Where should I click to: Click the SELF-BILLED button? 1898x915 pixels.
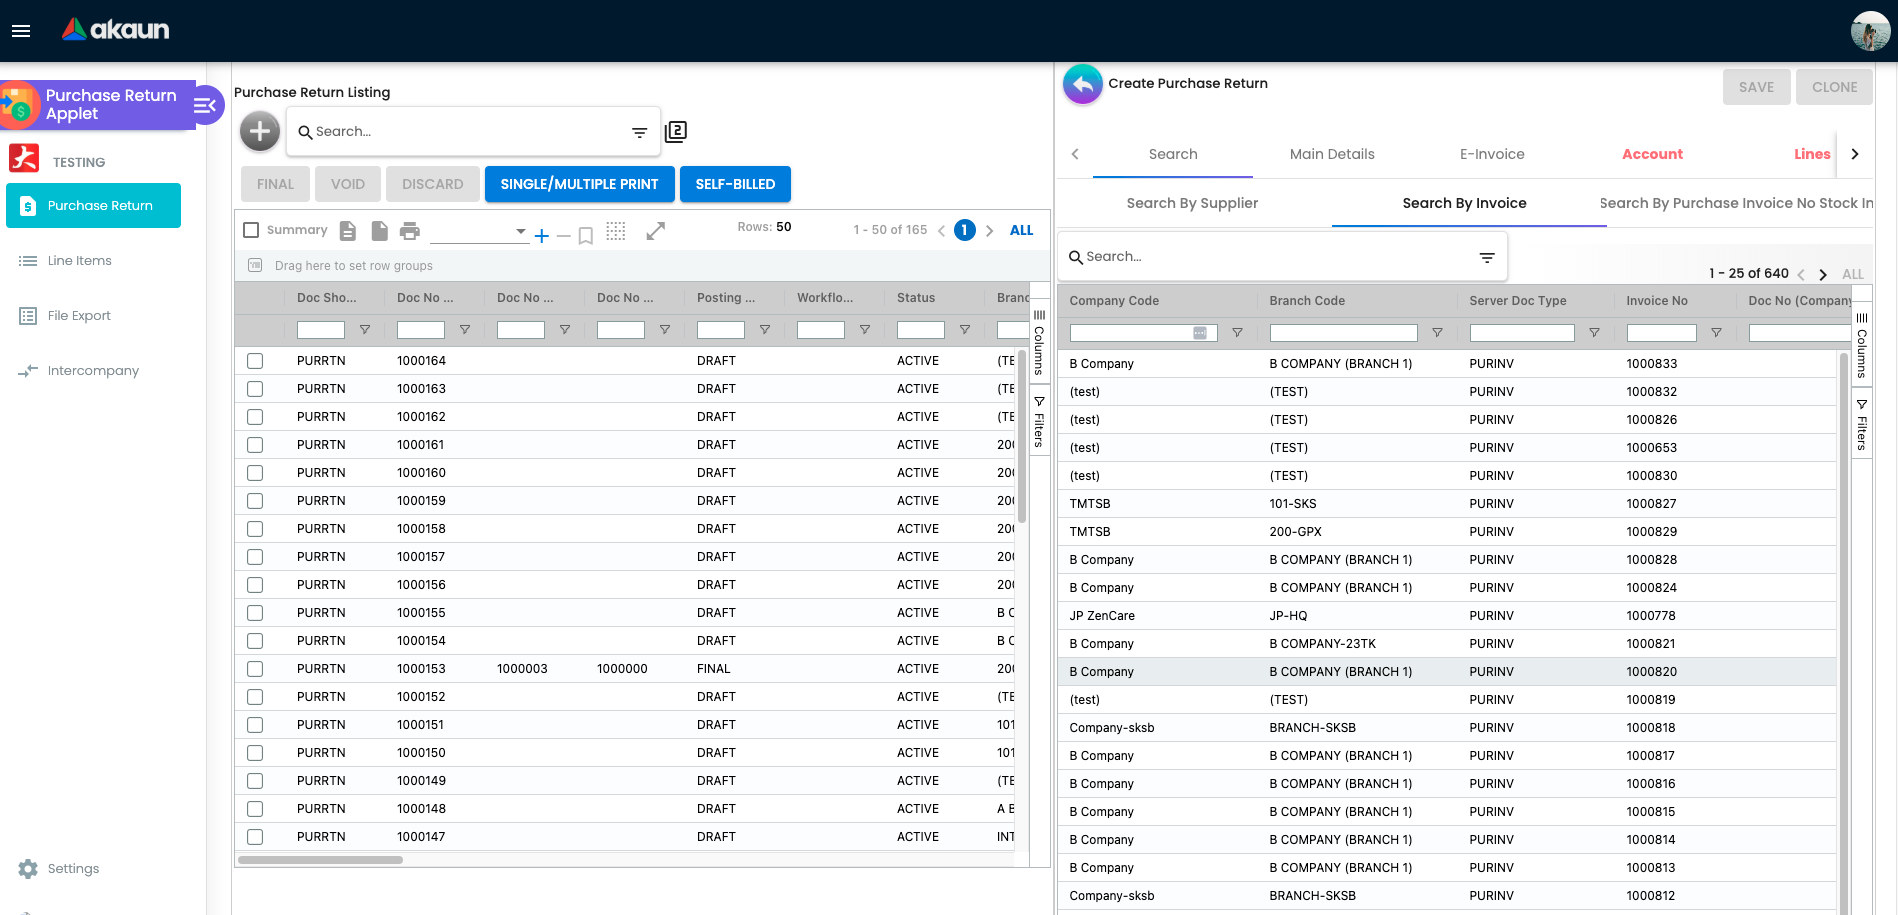point(736,184)
